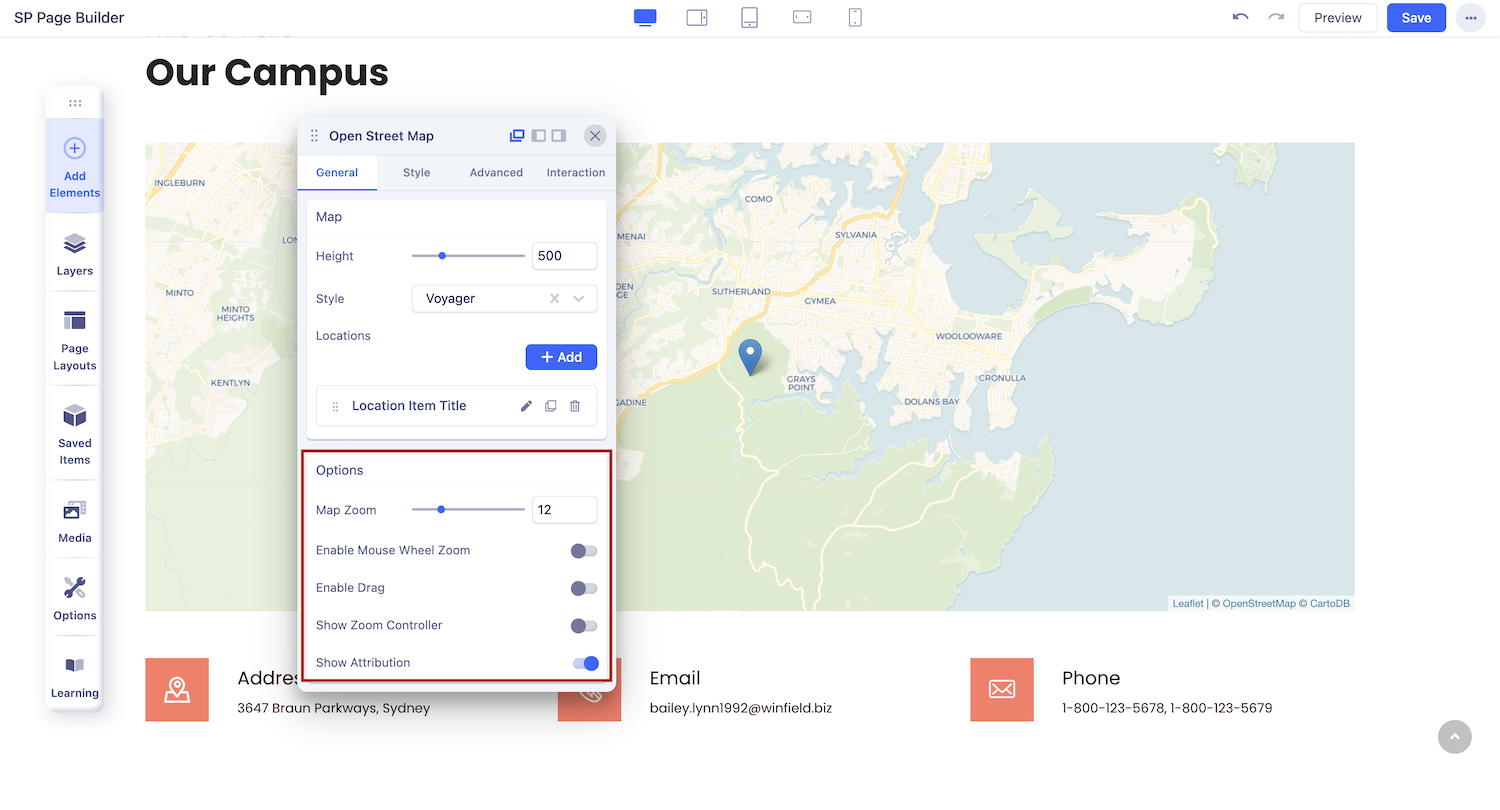This screenshot has width=1500, height=810.
Task: Duplicate the Location Item Title entry
Action: click(x=551, y=406)
